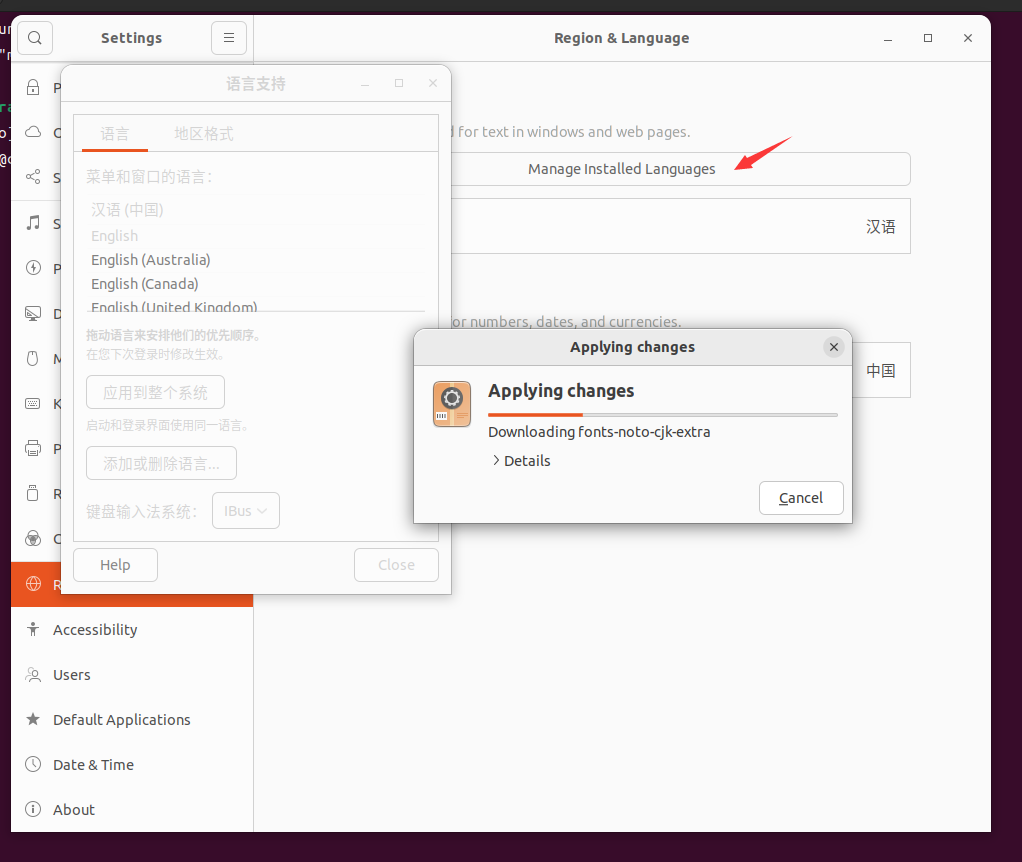Close the Applying changes dialog with X
The image size is (1022, 862).
(833, 347)
